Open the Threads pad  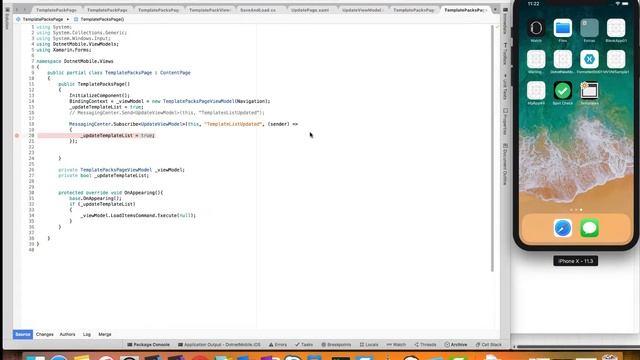point(425,345)
